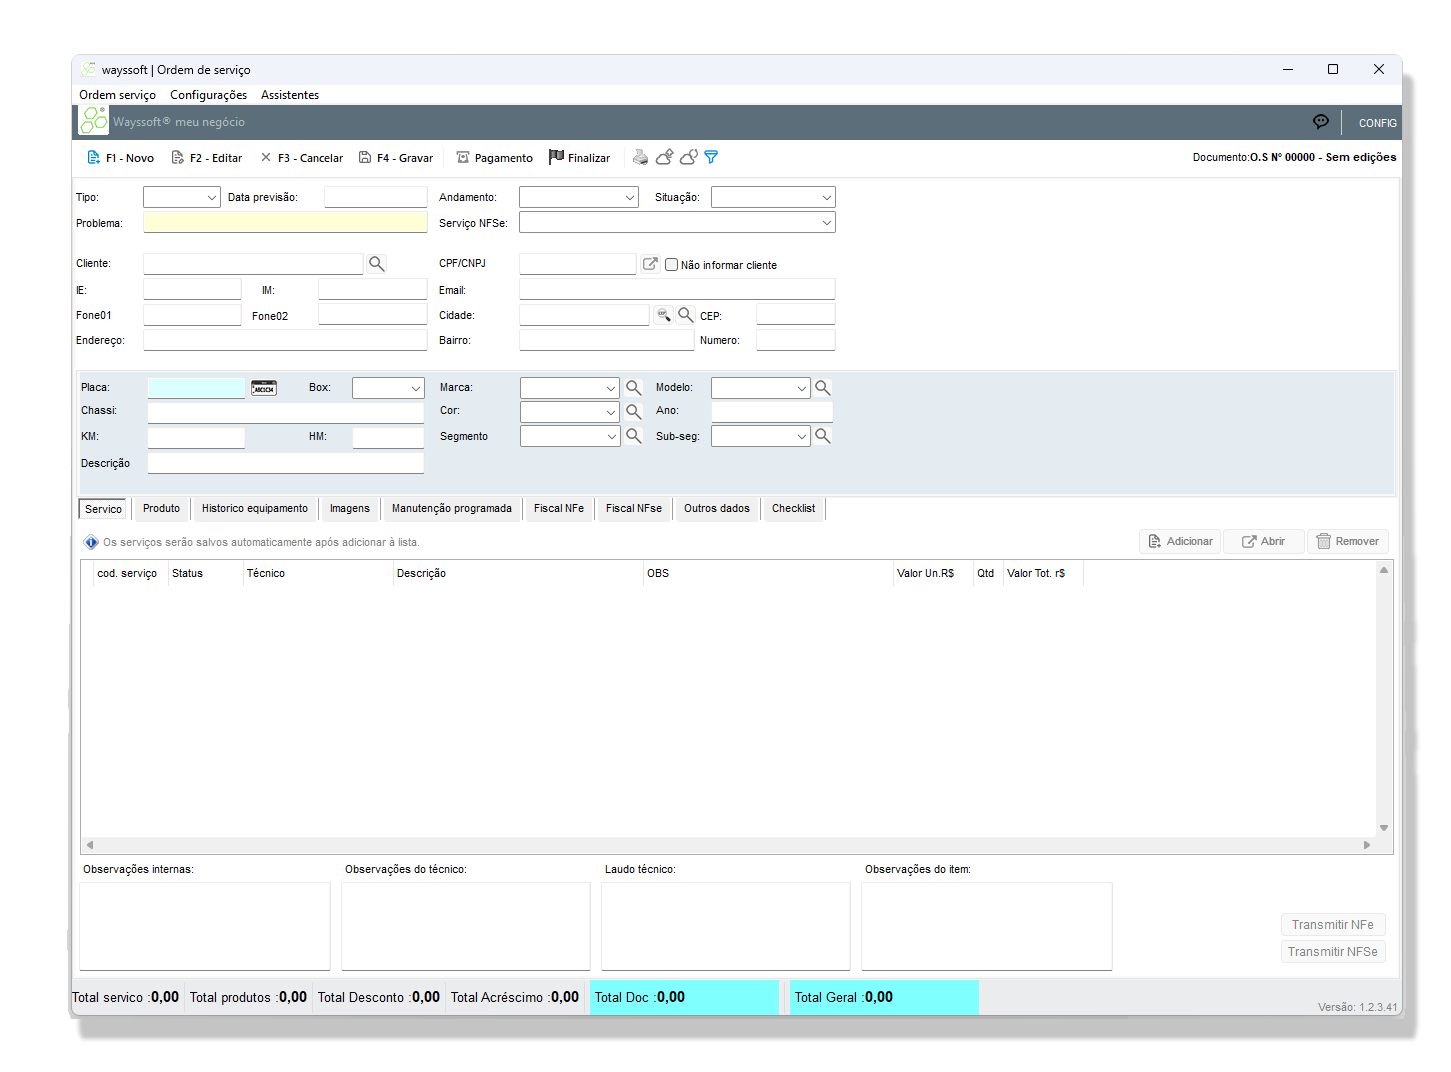The image size is (1451, 1072).
Task: Click the printer icon in toolbar
Action: pyautogui.click(x=640, y=158)
